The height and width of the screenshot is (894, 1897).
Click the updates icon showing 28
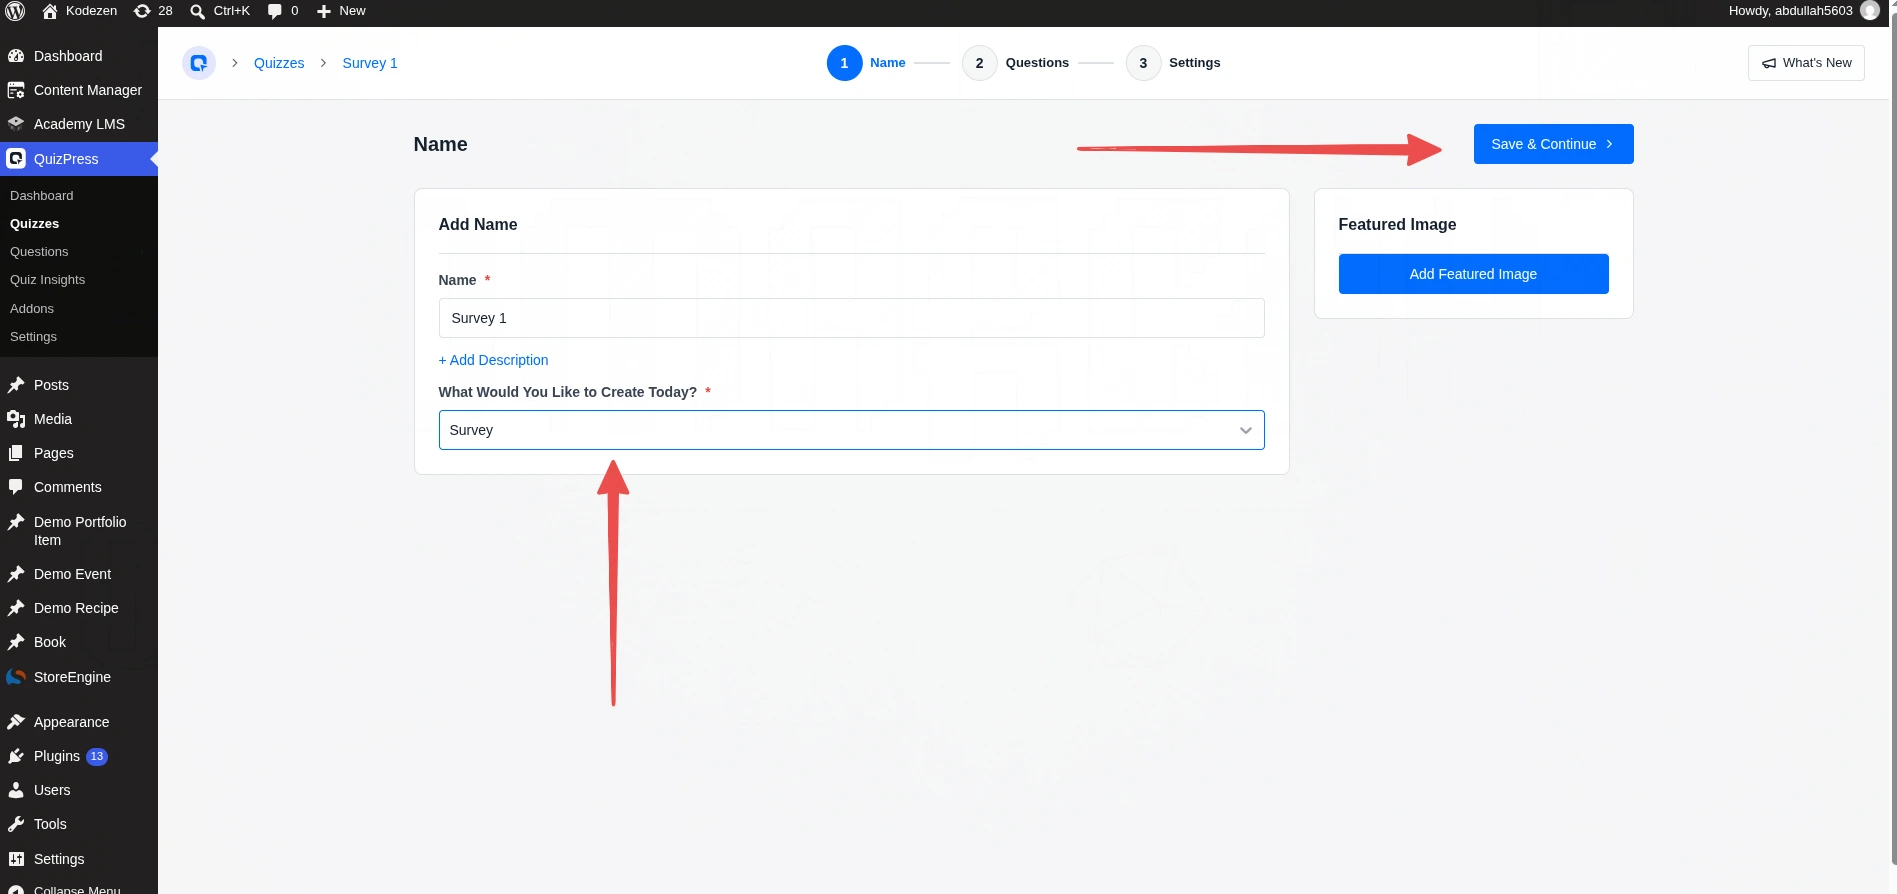click(x=142, y=11)
